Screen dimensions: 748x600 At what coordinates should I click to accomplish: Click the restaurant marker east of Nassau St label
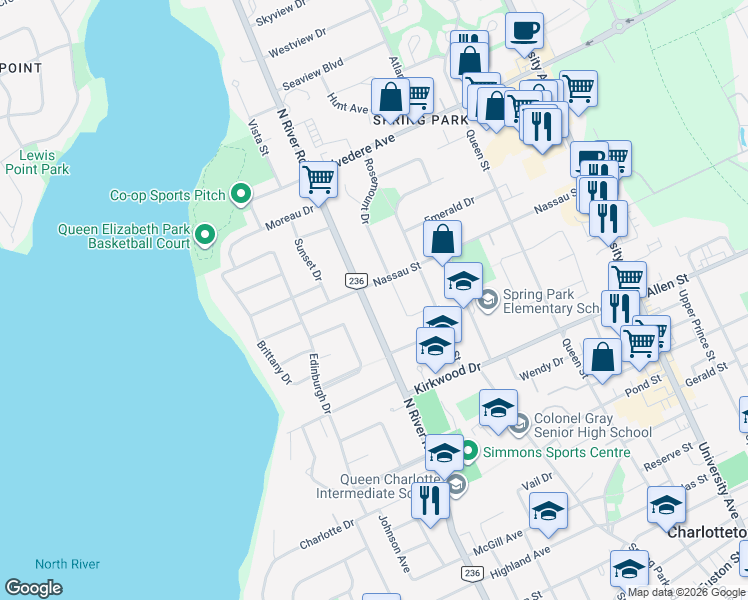[608, 221]
